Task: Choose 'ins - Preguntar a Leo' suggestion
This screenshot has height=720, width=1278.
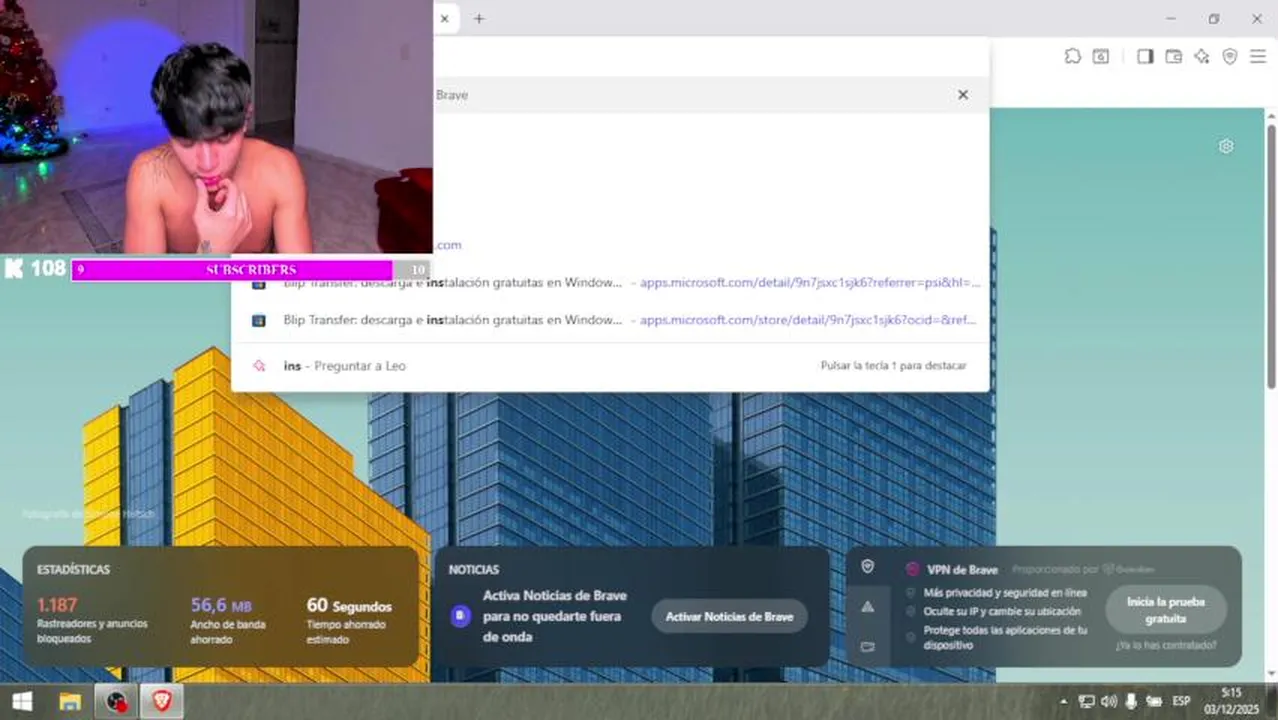Action: (x=610, y=366)
